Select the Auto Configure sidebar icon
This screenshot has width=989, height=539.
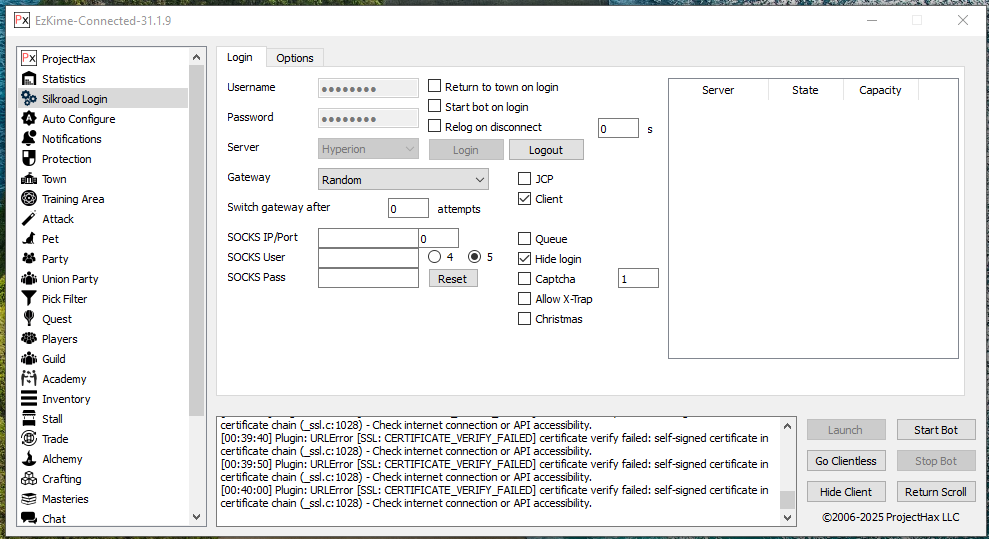tap(29, 119)
